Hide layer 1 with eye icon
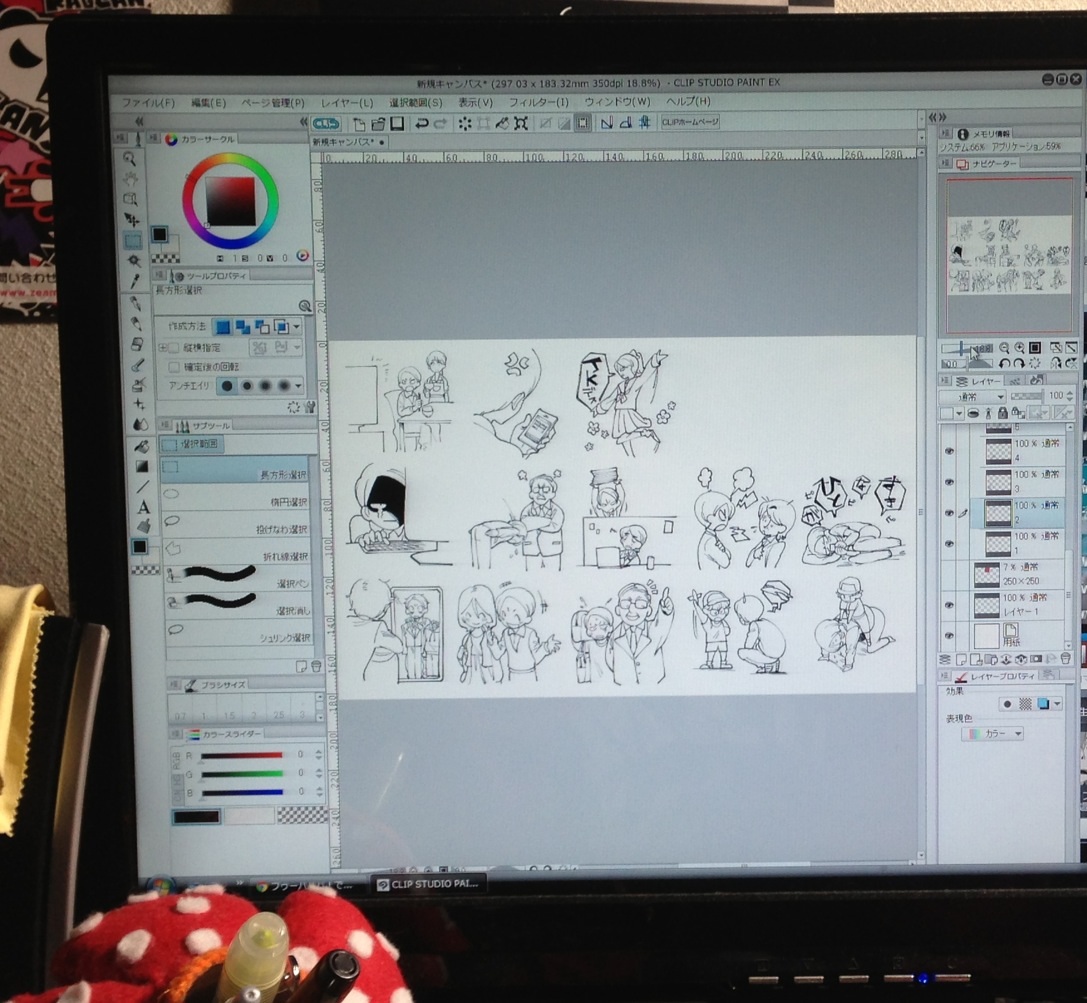Viewport: 1087px width, 1003px height. pyautogui.click(x=950, y=543)
